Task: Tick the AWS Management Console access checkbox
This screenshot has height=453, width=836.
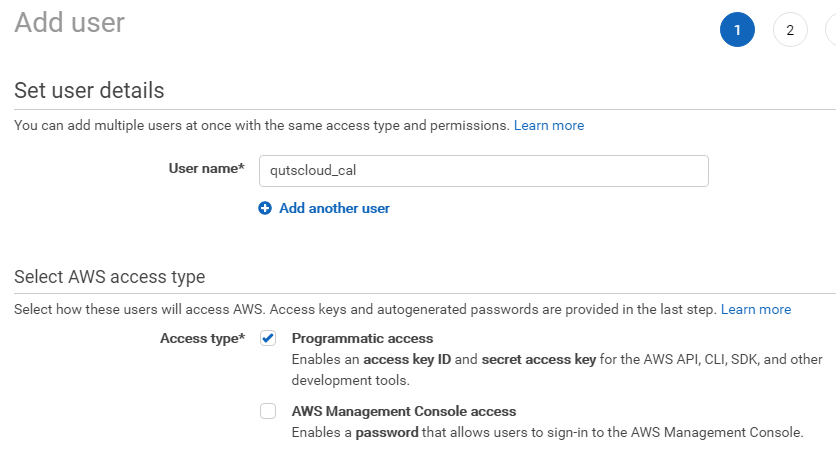Action: 268,411
